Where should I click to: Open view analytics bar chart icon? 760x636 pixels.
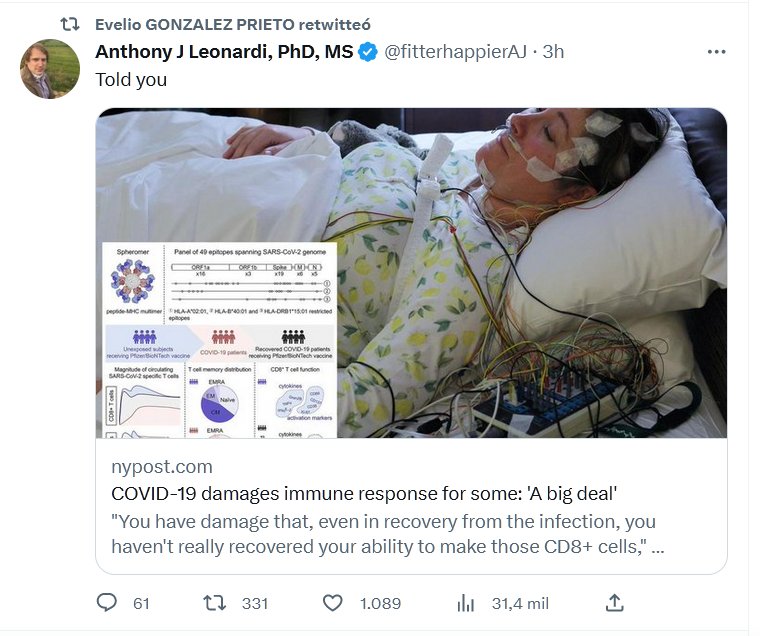tap(466, 603)
